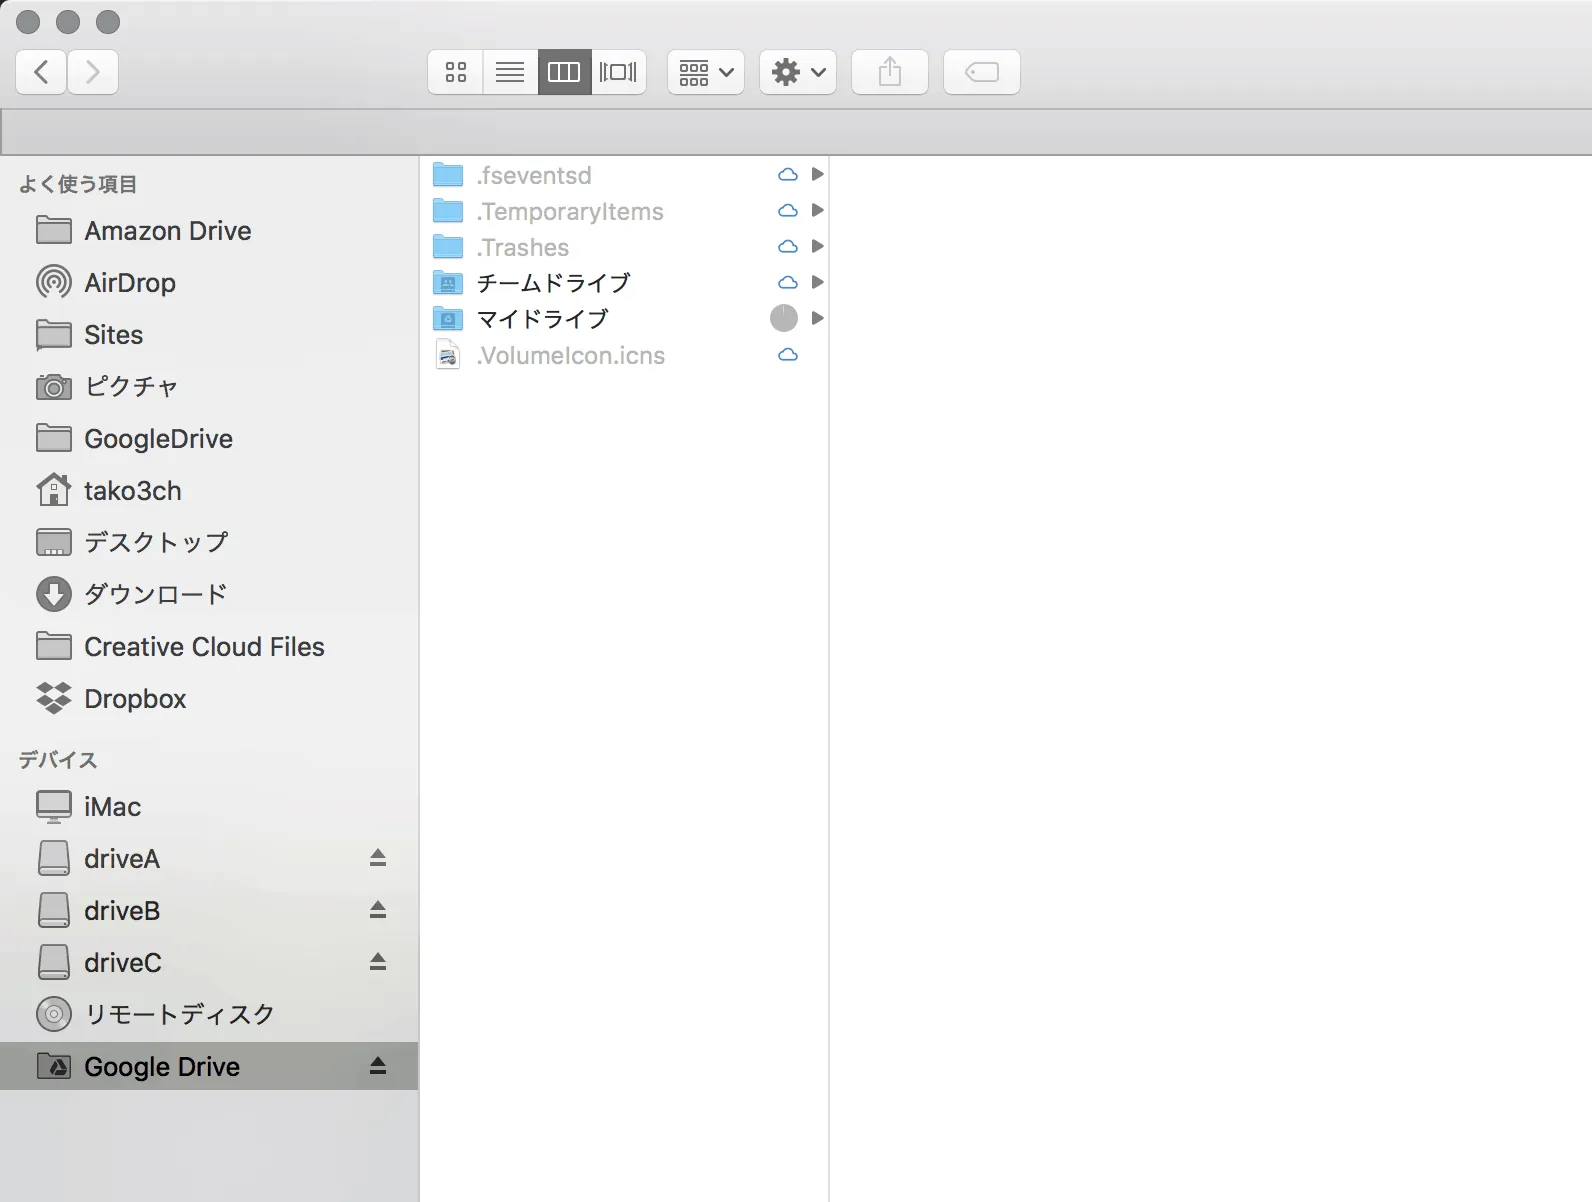The image size is (1592, 1202).
Task: Eject driveA from the sidebar
Action: 378,858
